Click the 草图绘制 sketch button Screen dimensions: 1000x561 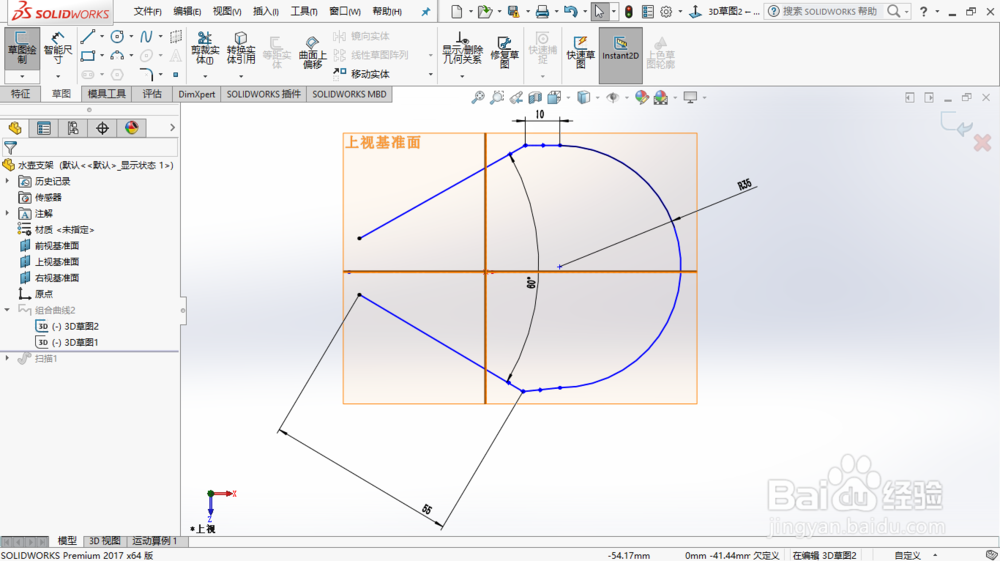click(x=22, y=48)
